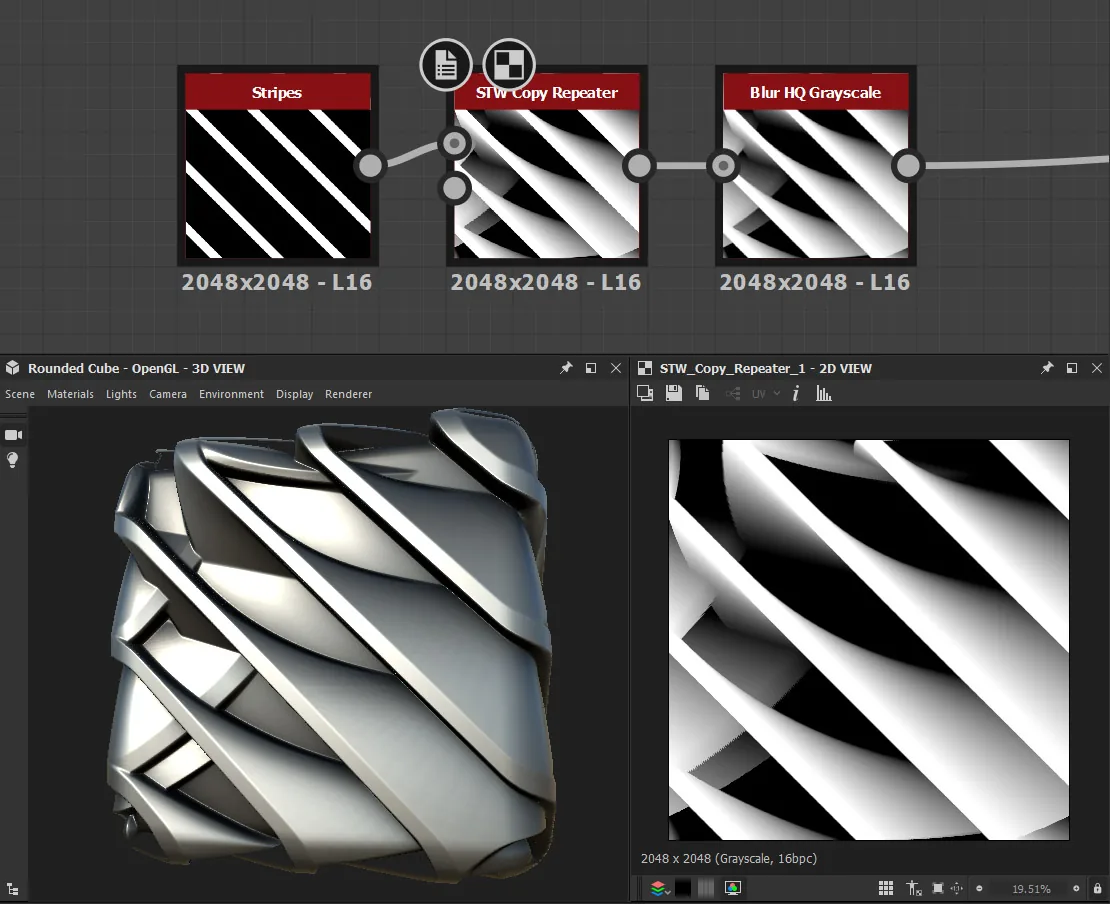This screenshot has height=904, width=1110.
Task: Click the light bulb icon in 3D view
Action: pos(13,460)
